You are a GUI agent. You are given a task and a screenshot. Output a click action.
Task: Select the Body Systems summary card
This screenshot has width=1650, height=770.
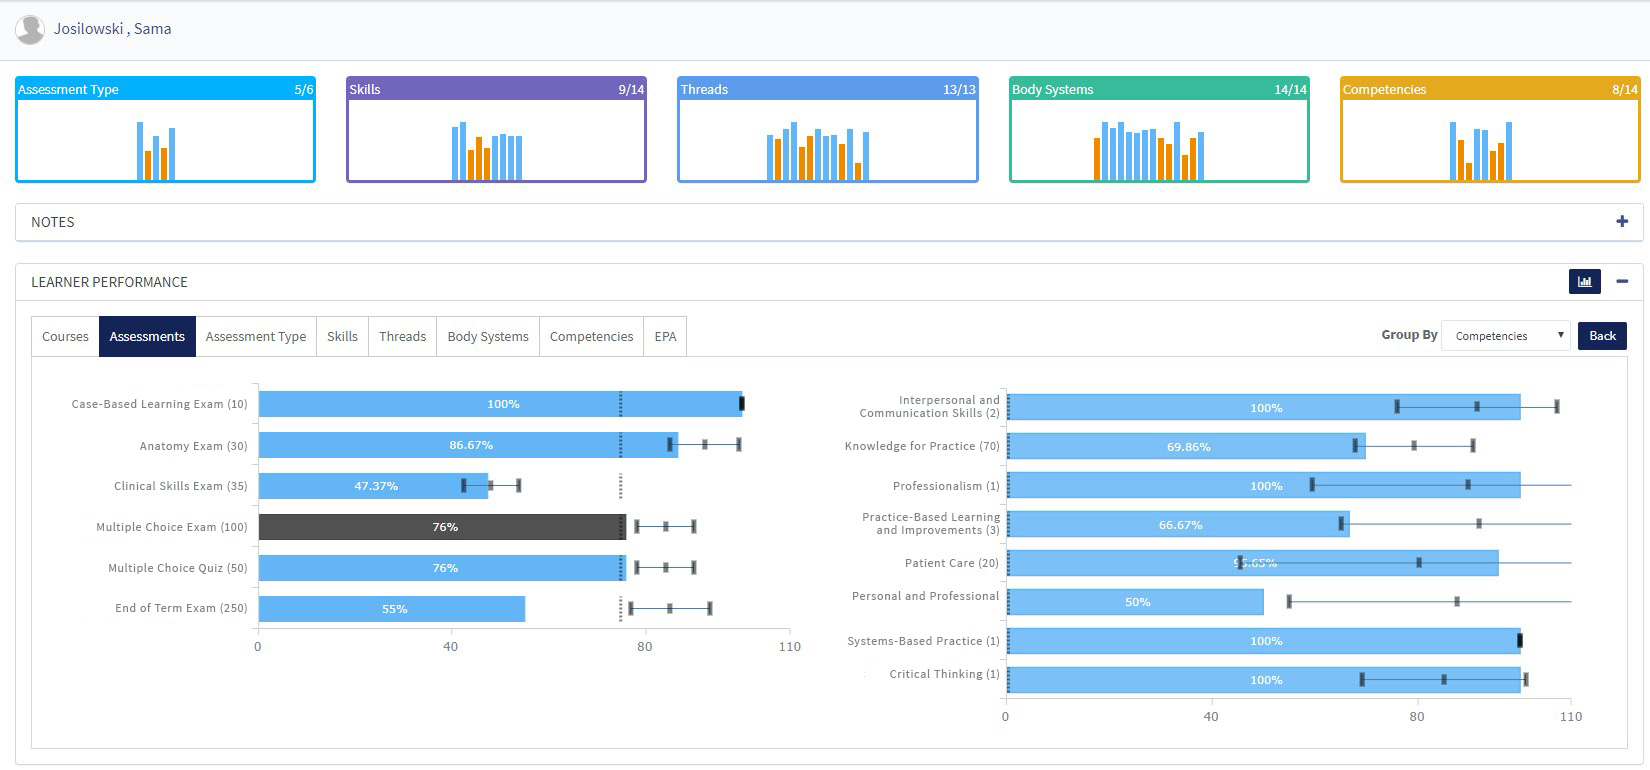click(1159, 130)
